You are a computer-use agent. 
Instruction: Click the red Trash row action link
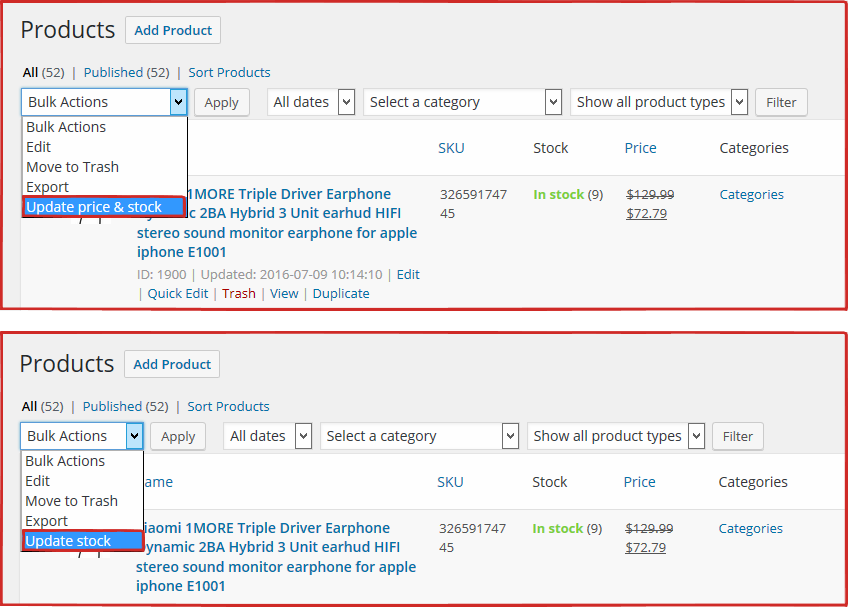coord(239,293)
